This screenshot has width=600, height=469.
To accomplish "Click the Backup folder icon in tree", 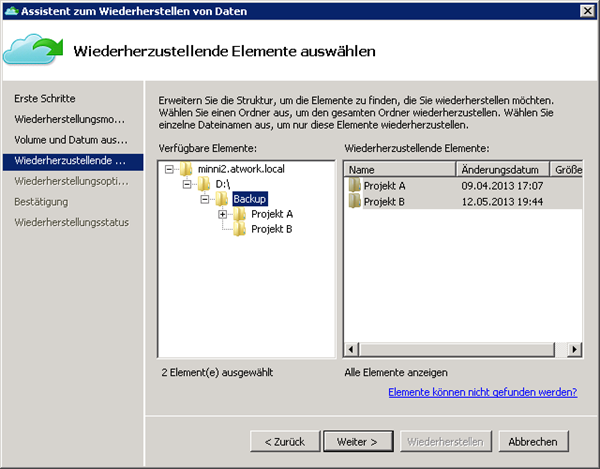I will coord(222,199).
